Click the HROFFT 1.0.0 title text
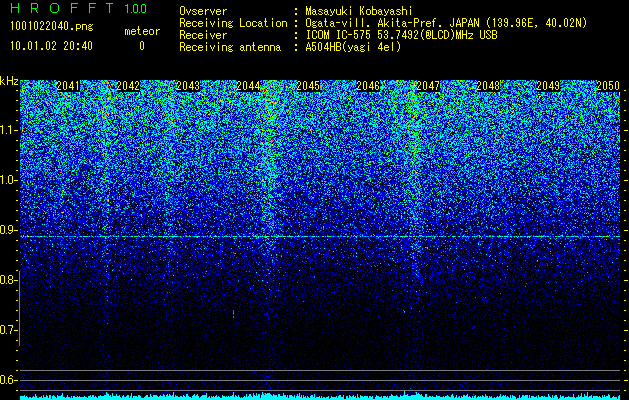629x400 pixels. click(78, 8)
